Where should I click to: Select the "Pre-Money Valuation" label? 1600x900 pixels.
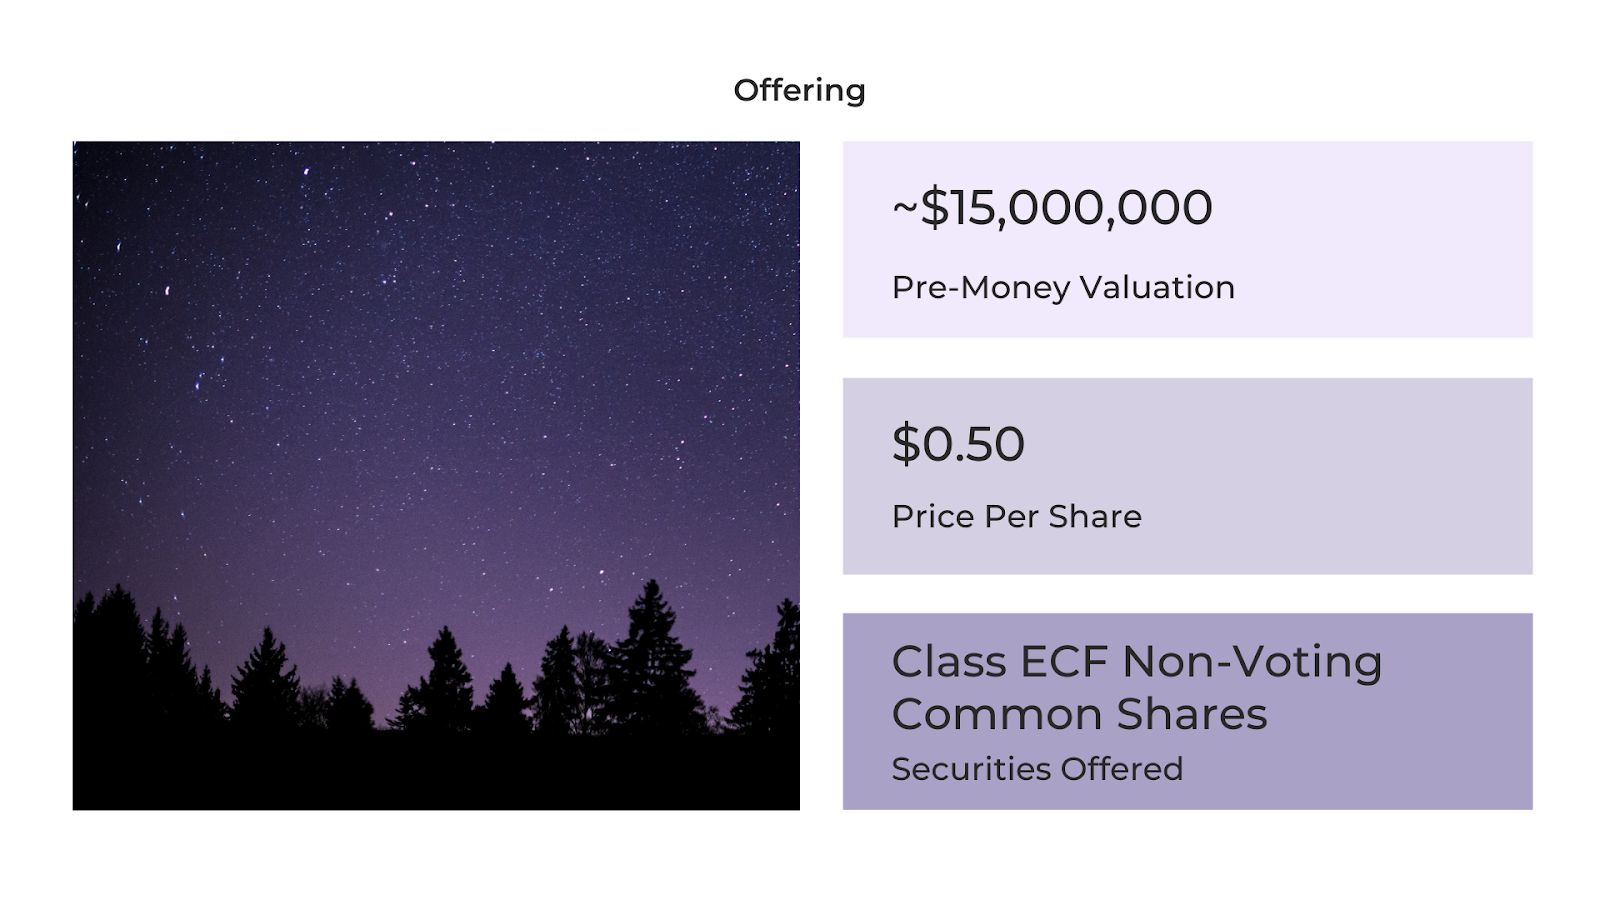[1063, 287]
